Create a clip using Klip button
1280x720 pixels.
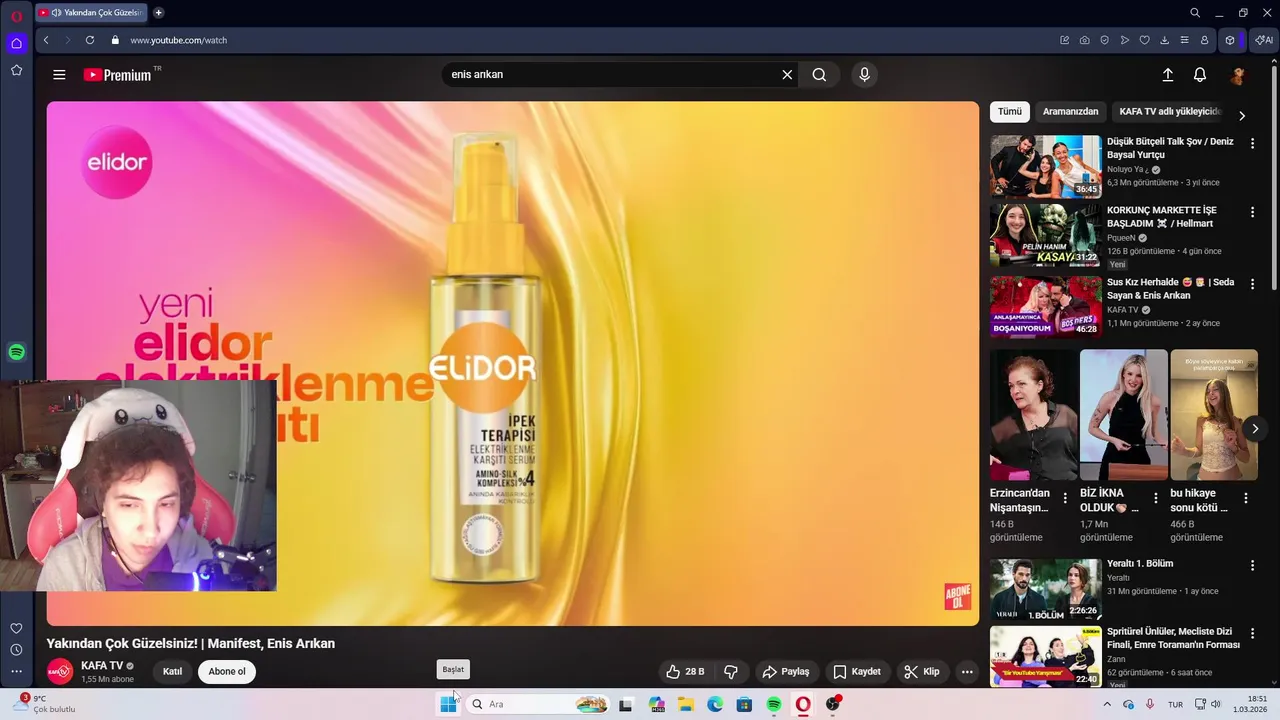pos(922,672)
